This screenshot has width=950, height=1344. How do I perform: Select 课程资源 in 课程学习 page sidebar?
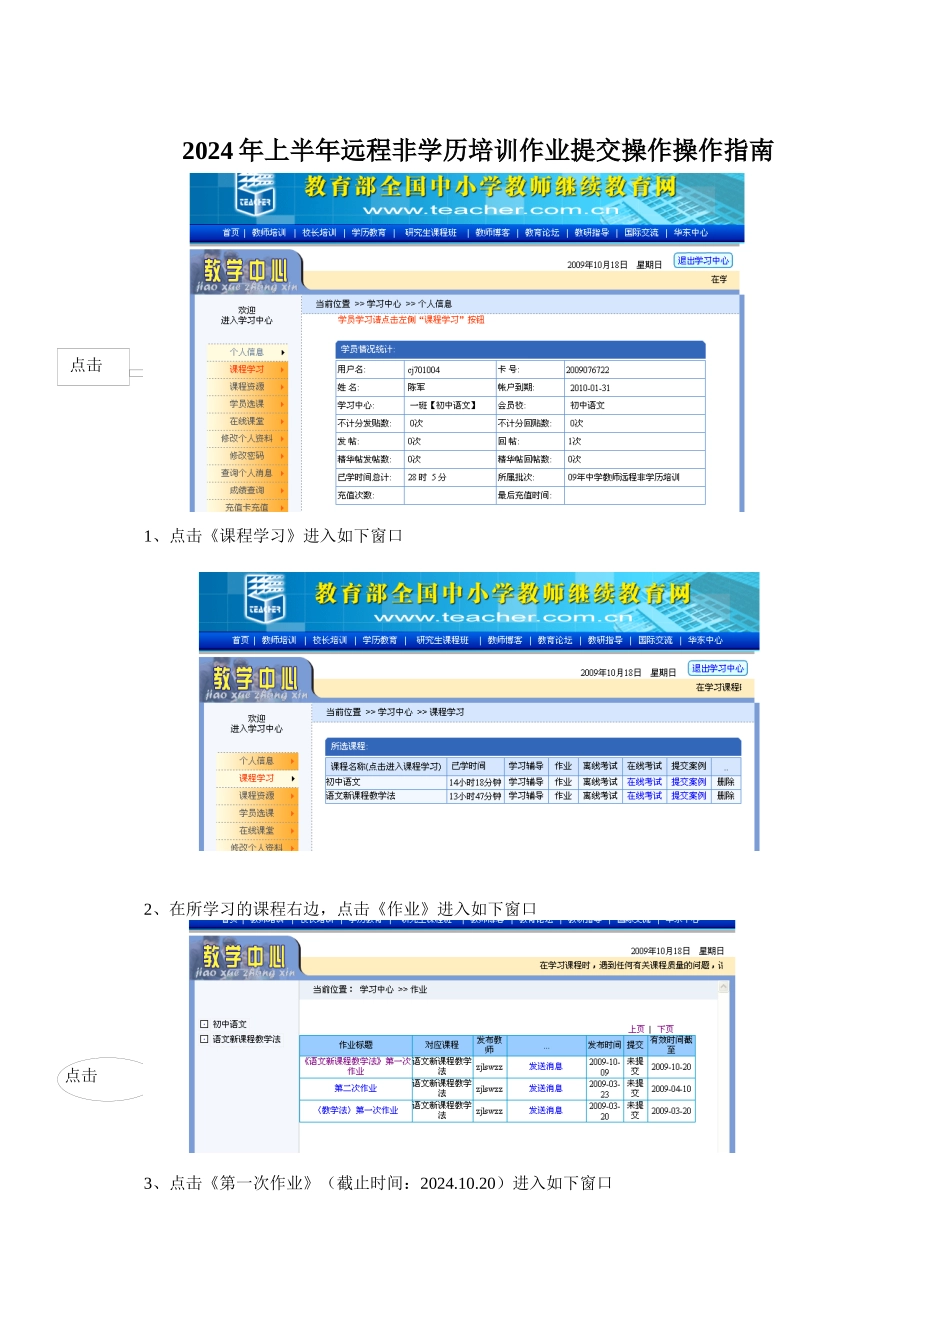(257, 796)
